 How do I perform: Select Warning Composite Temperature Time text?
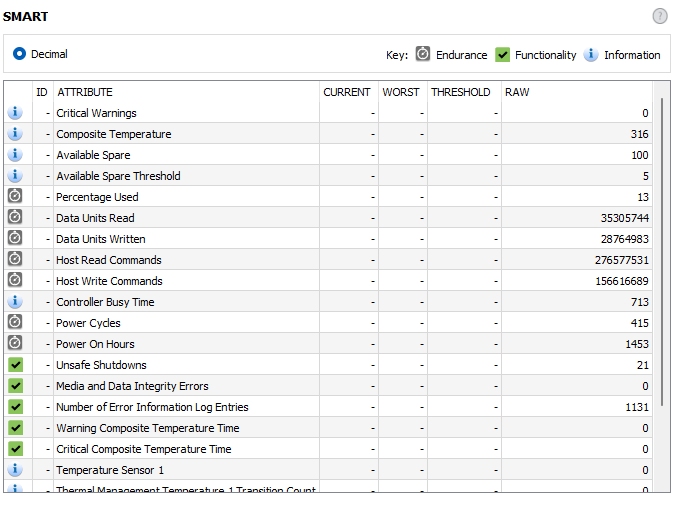[x=148, y=428]
